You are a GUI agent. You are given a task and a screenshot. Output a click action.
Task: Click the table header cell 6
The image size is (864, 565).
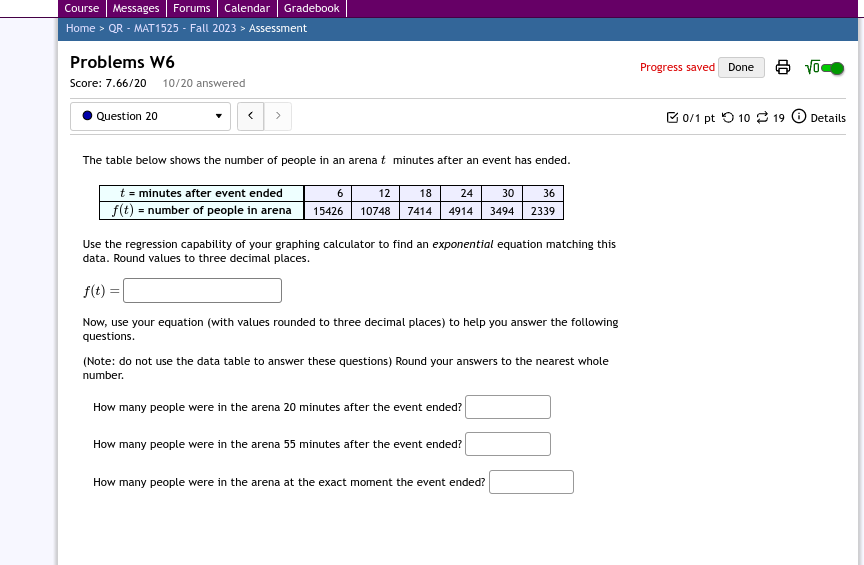328,193
